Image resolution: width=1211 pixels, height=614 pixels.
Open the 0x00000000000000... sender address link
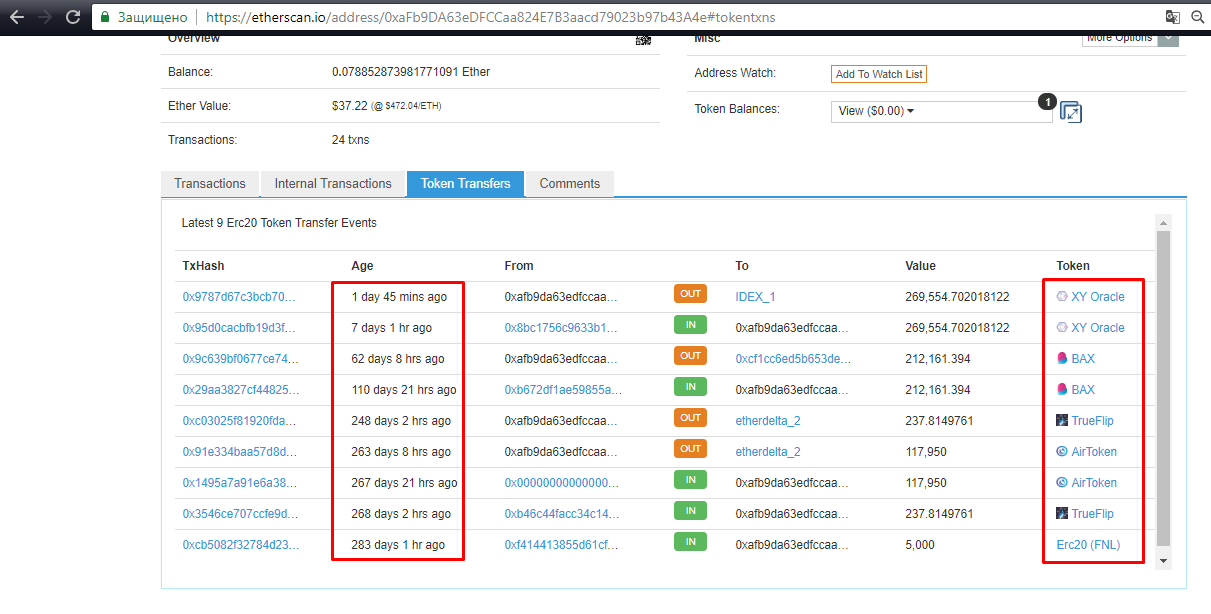562,483
